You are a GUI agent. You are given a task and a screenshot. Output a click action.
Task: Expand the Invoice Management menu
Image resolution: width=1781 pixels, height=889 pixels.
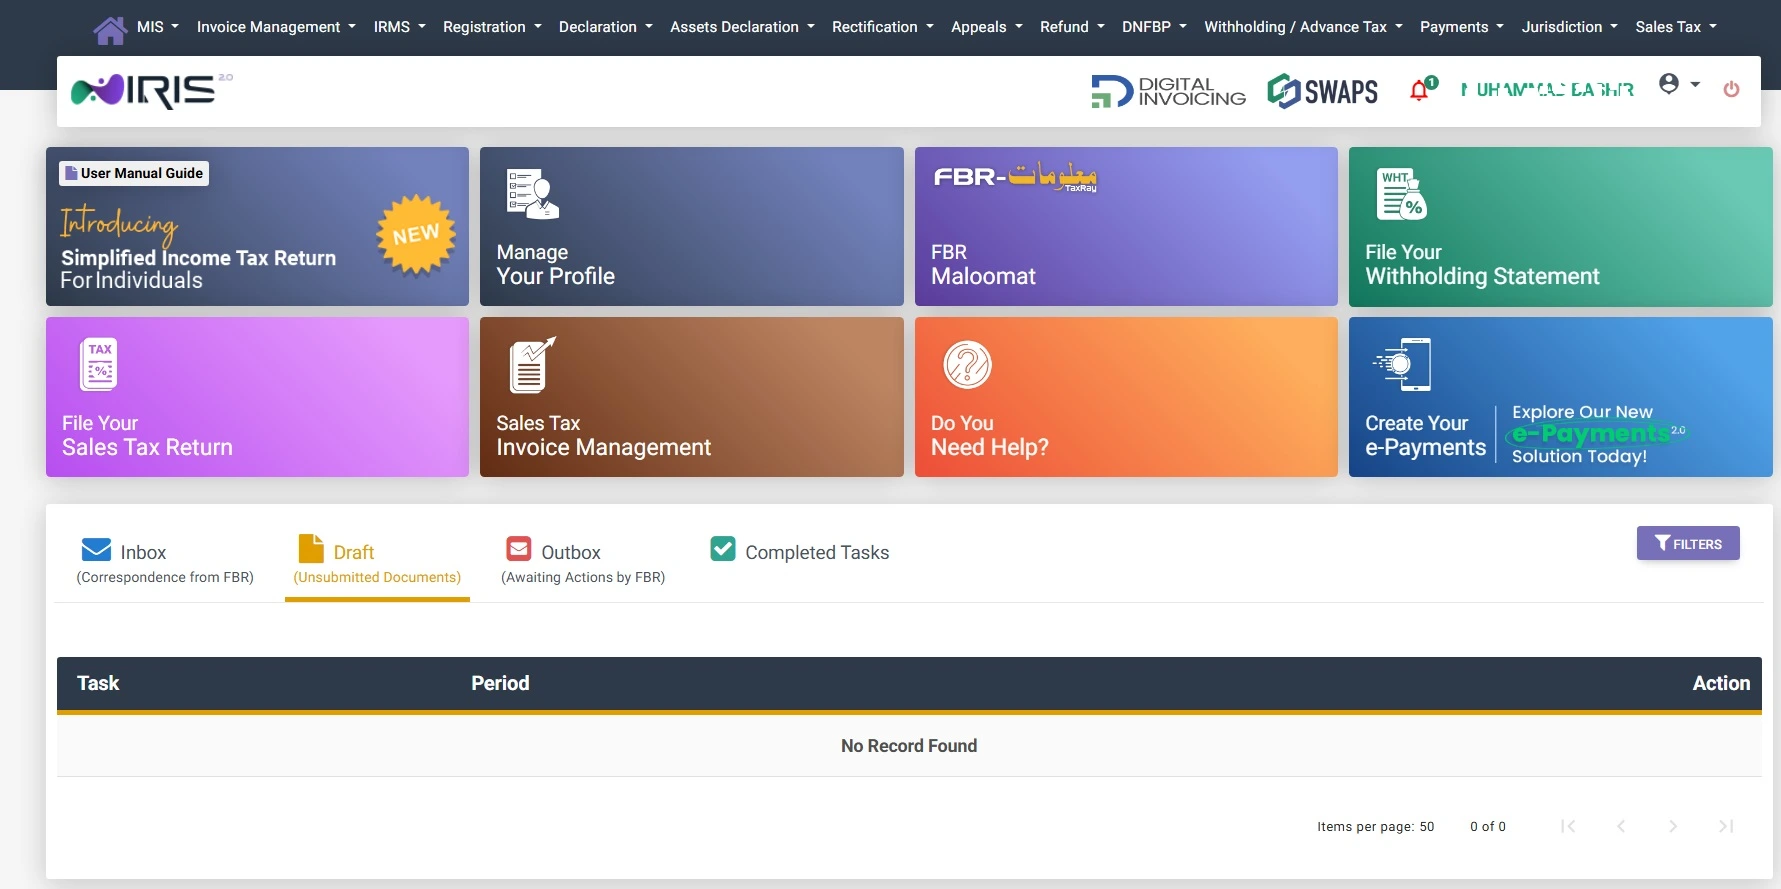[276, 27]
